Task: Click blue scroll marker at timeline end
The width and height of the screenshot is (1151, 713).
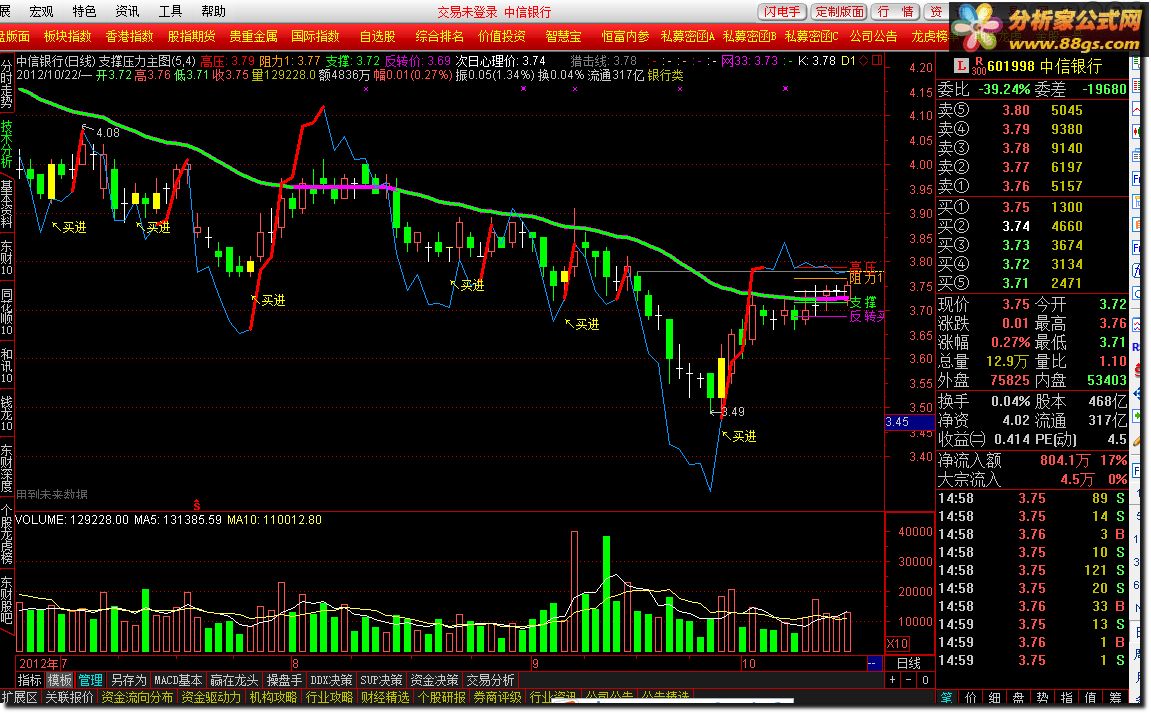Action: point(874,663)
